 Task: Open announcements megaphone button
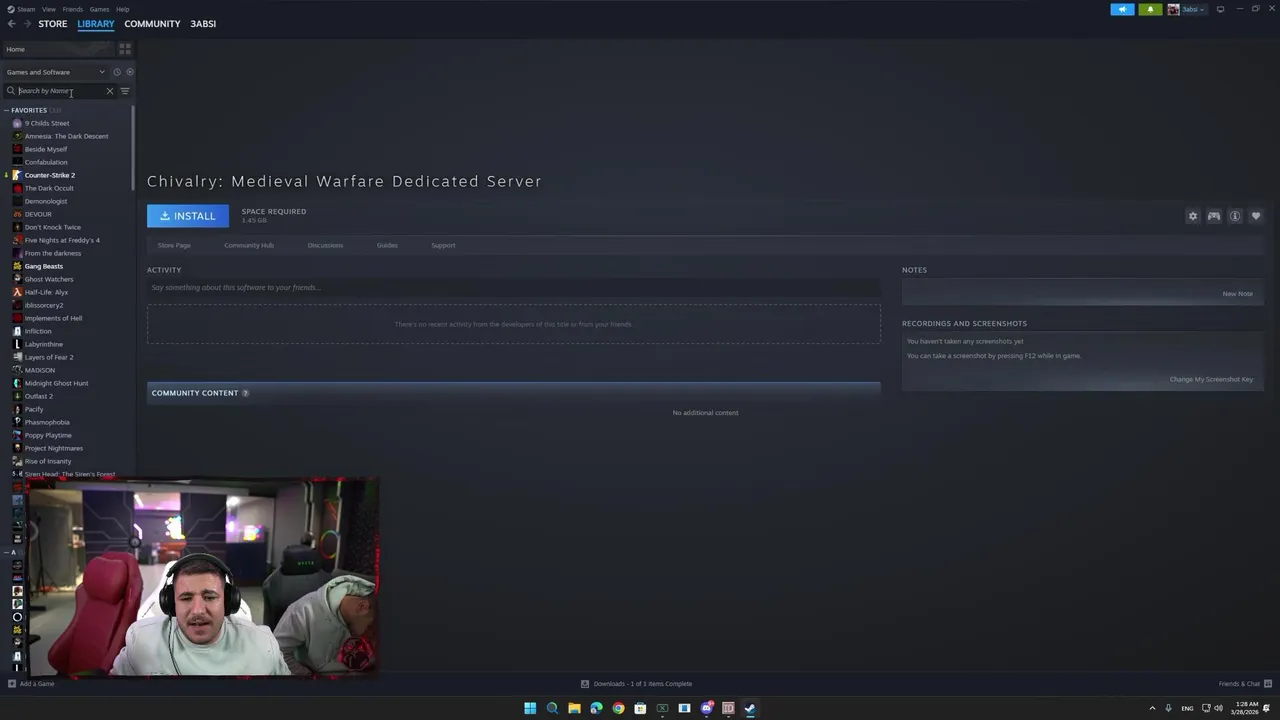[x=1122, y=9]
